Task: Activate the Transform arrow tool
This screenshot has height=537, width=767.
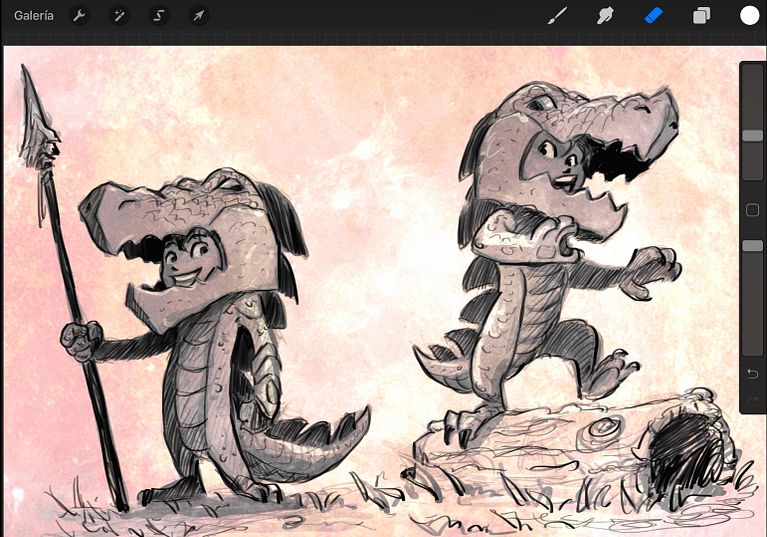Action: [x=199, y=16]
